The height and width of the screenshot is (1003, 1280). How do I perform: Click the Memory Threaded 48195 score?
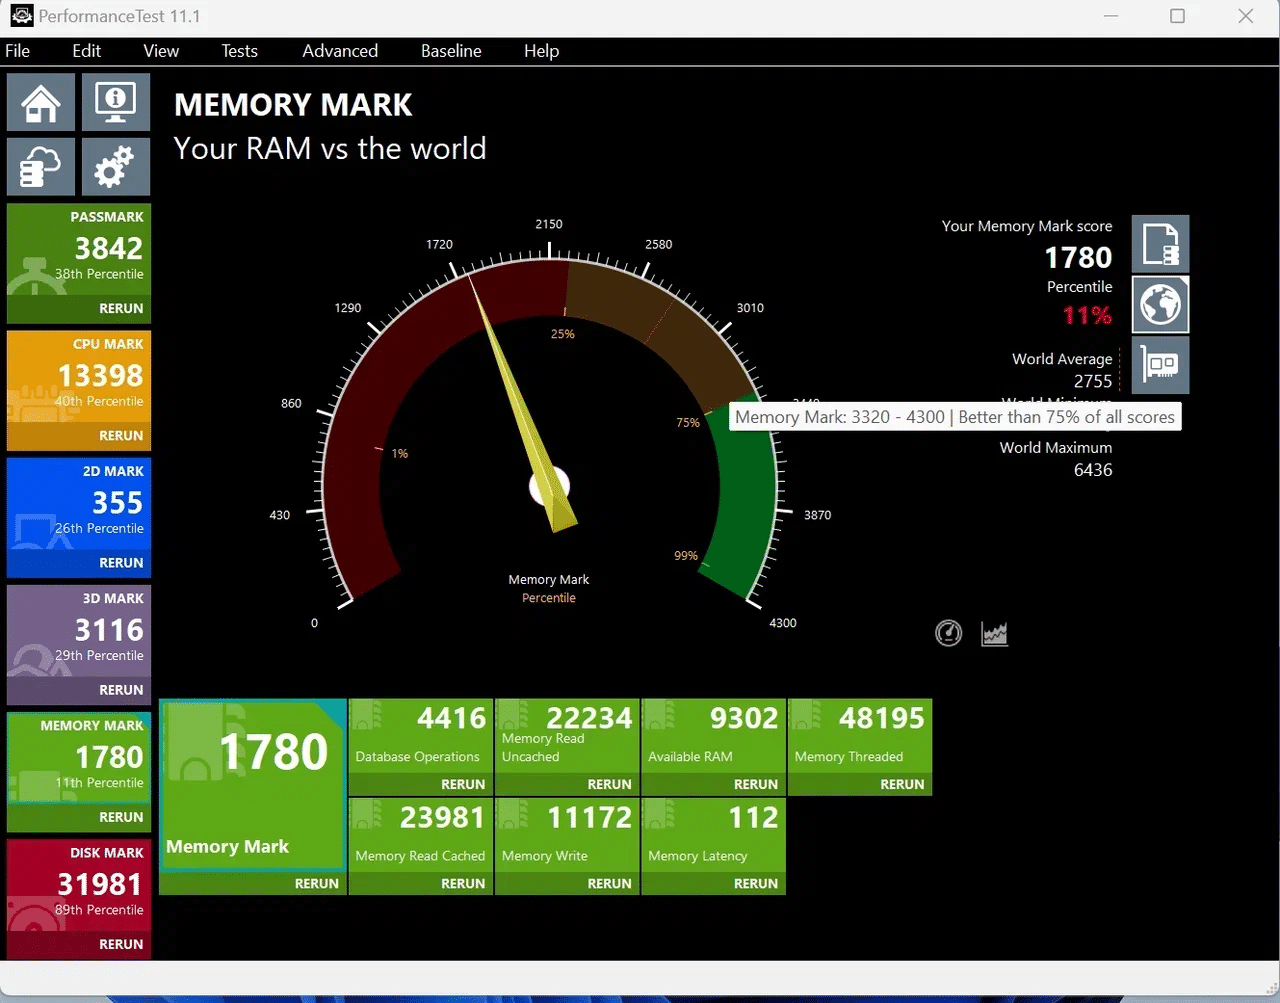point(881,718)
